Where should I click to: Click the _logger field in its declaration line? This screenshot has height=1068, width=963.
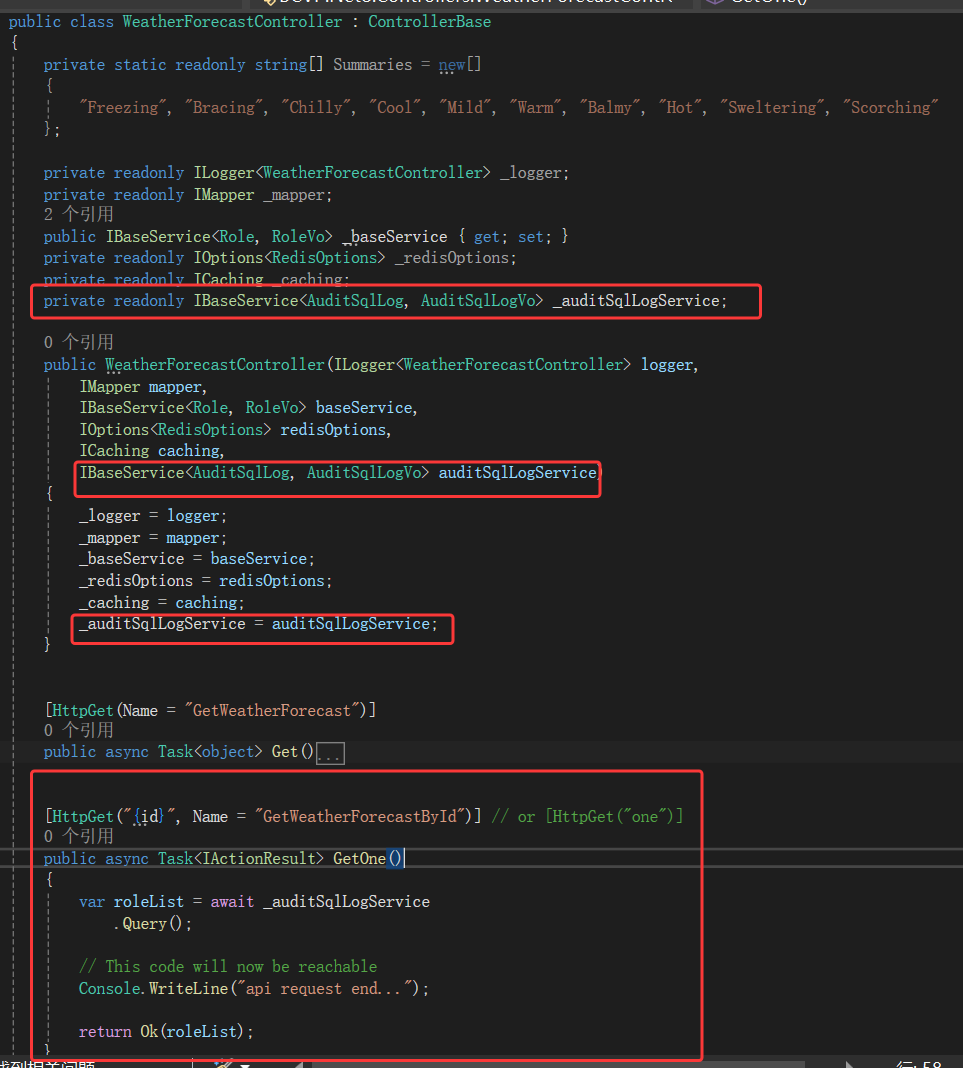[x=531, y=173]
